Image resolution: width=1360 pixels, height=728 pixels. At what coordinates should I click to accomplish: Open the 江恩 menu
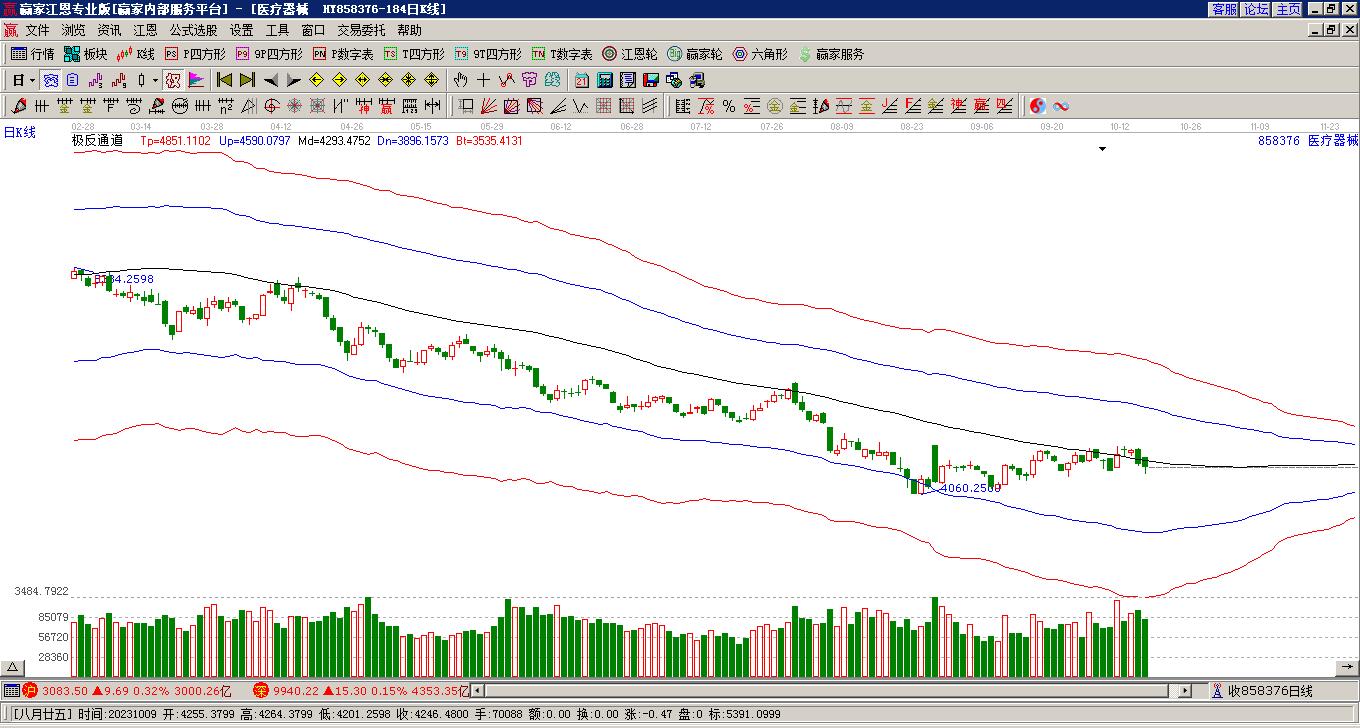(145, 30)
